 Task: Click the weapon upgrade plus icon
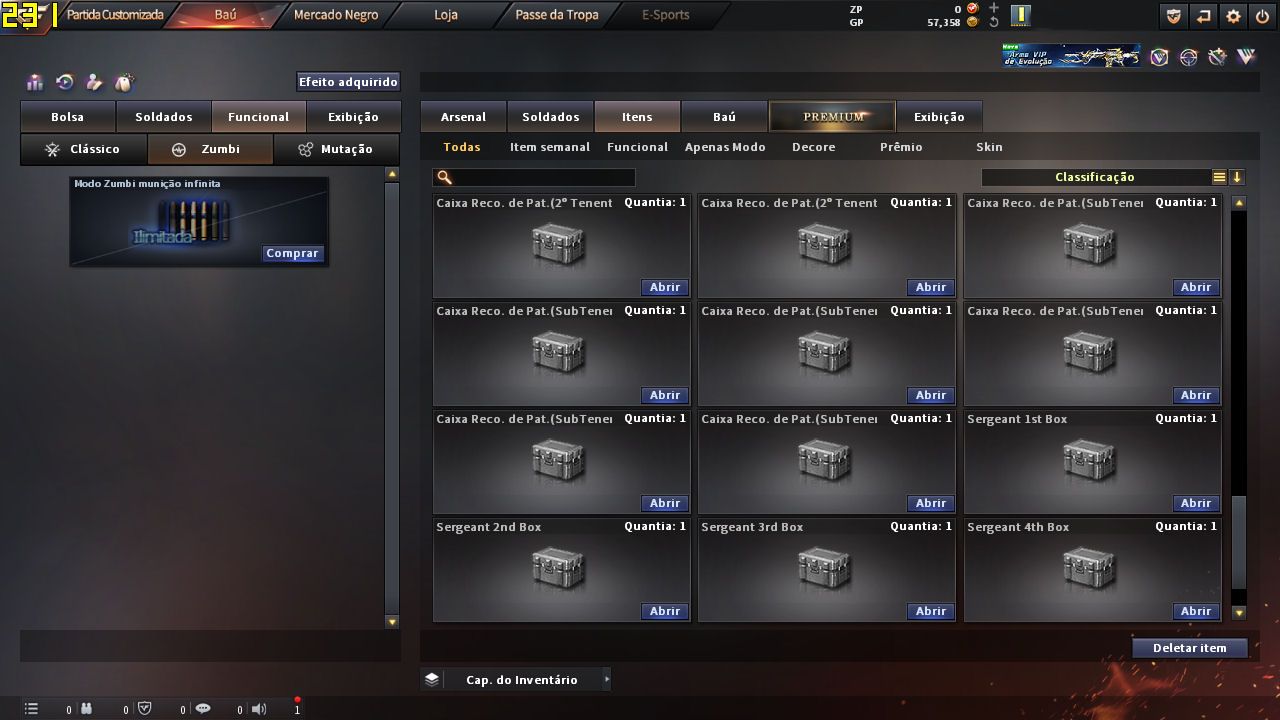click(x=1217, y=57)
